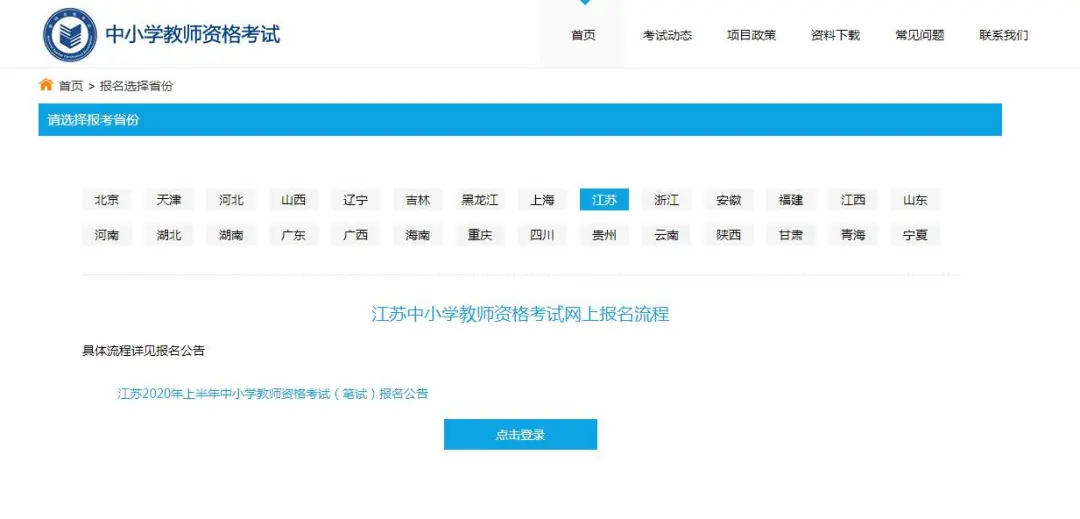Select 重庆 as the exam region
The width and height of the screenshot is (1080, 519).
pos(480,235)
